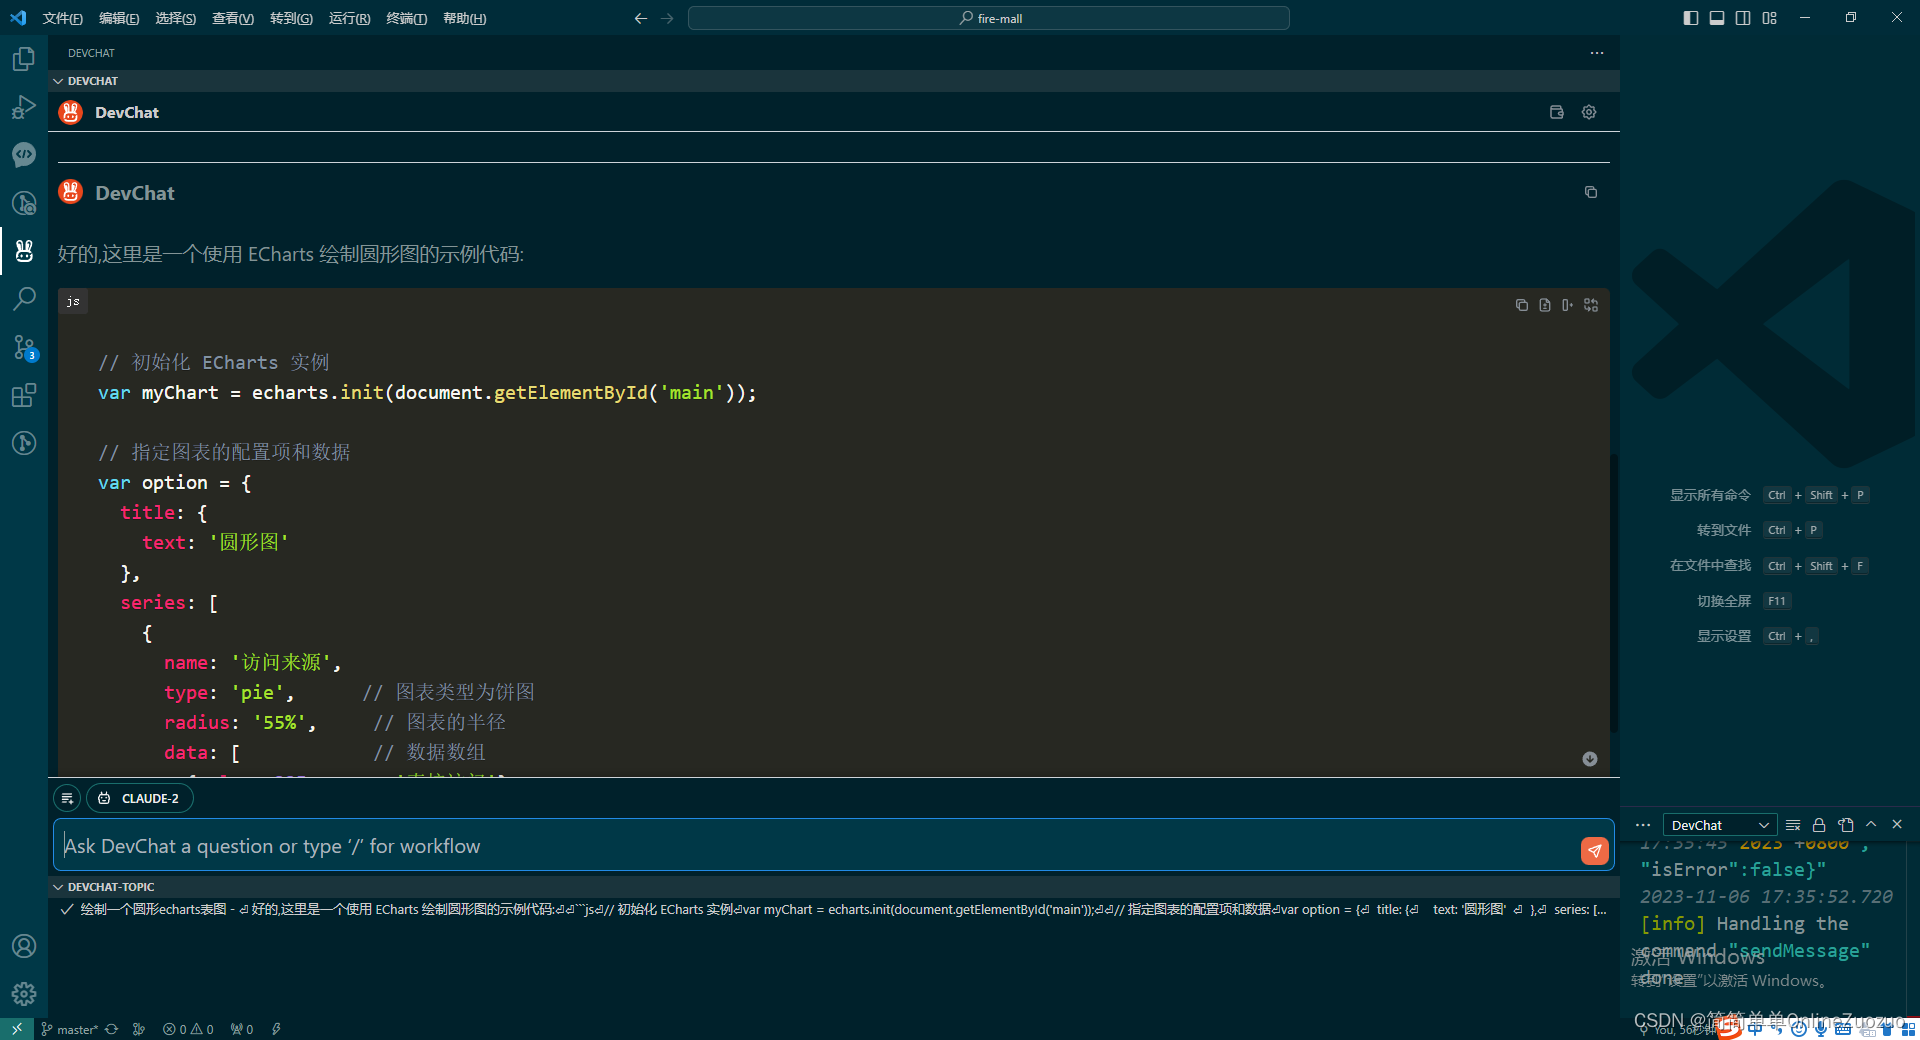Insert code at cursor position icon
The height and width of the screenshot is (1040, 1920).
(x=1568, y=305)
